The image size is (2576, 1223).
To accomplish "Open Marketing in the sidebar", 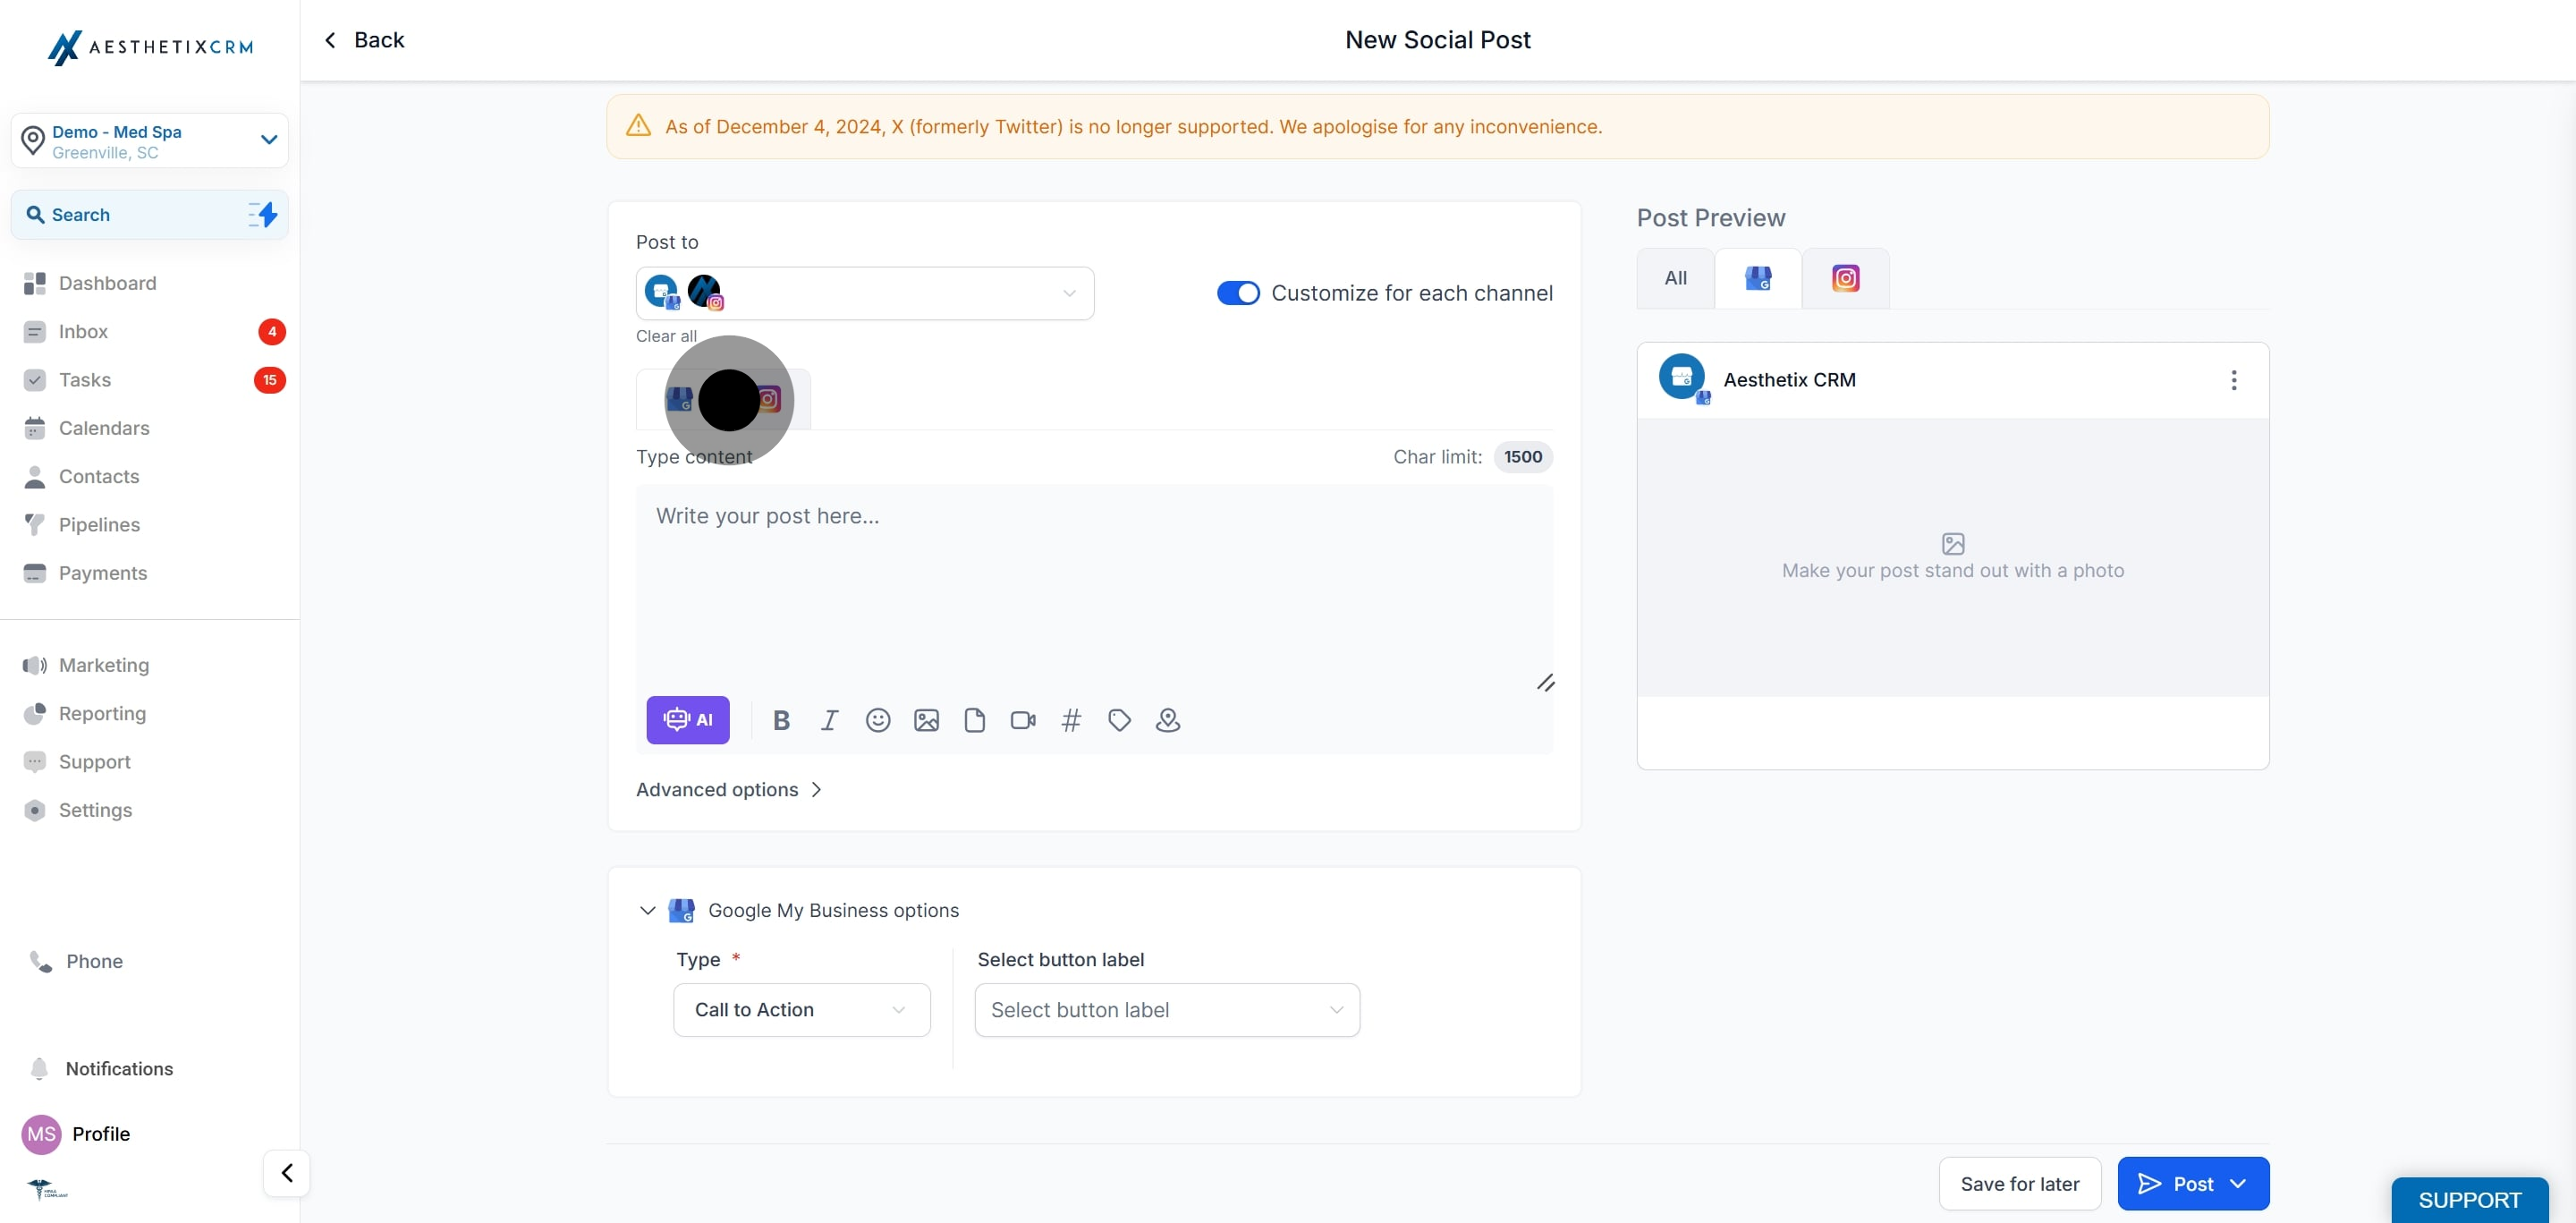I will click(x=103, y=665).
